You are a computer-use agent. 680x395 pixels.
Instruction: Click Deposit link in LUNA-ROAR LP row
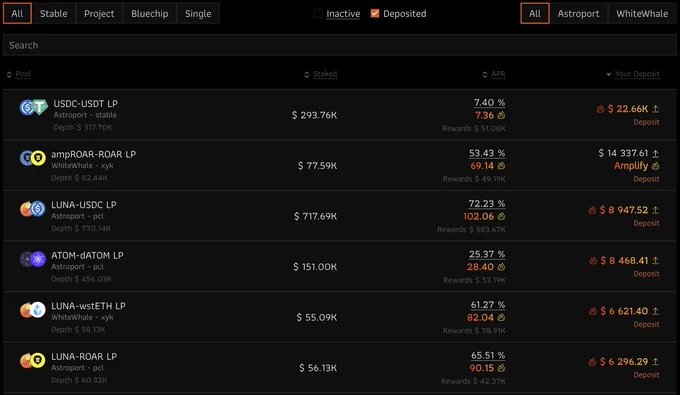(x=646, y=375)
